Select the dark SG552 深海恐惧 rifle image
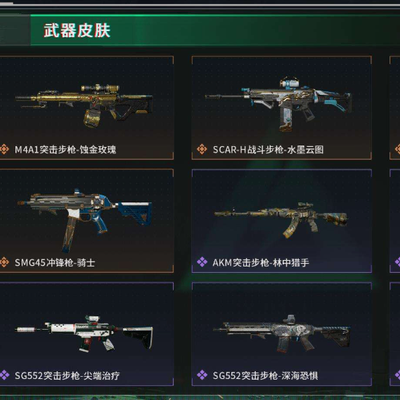The height and width of the screenshot is (400, 400). 281,333
